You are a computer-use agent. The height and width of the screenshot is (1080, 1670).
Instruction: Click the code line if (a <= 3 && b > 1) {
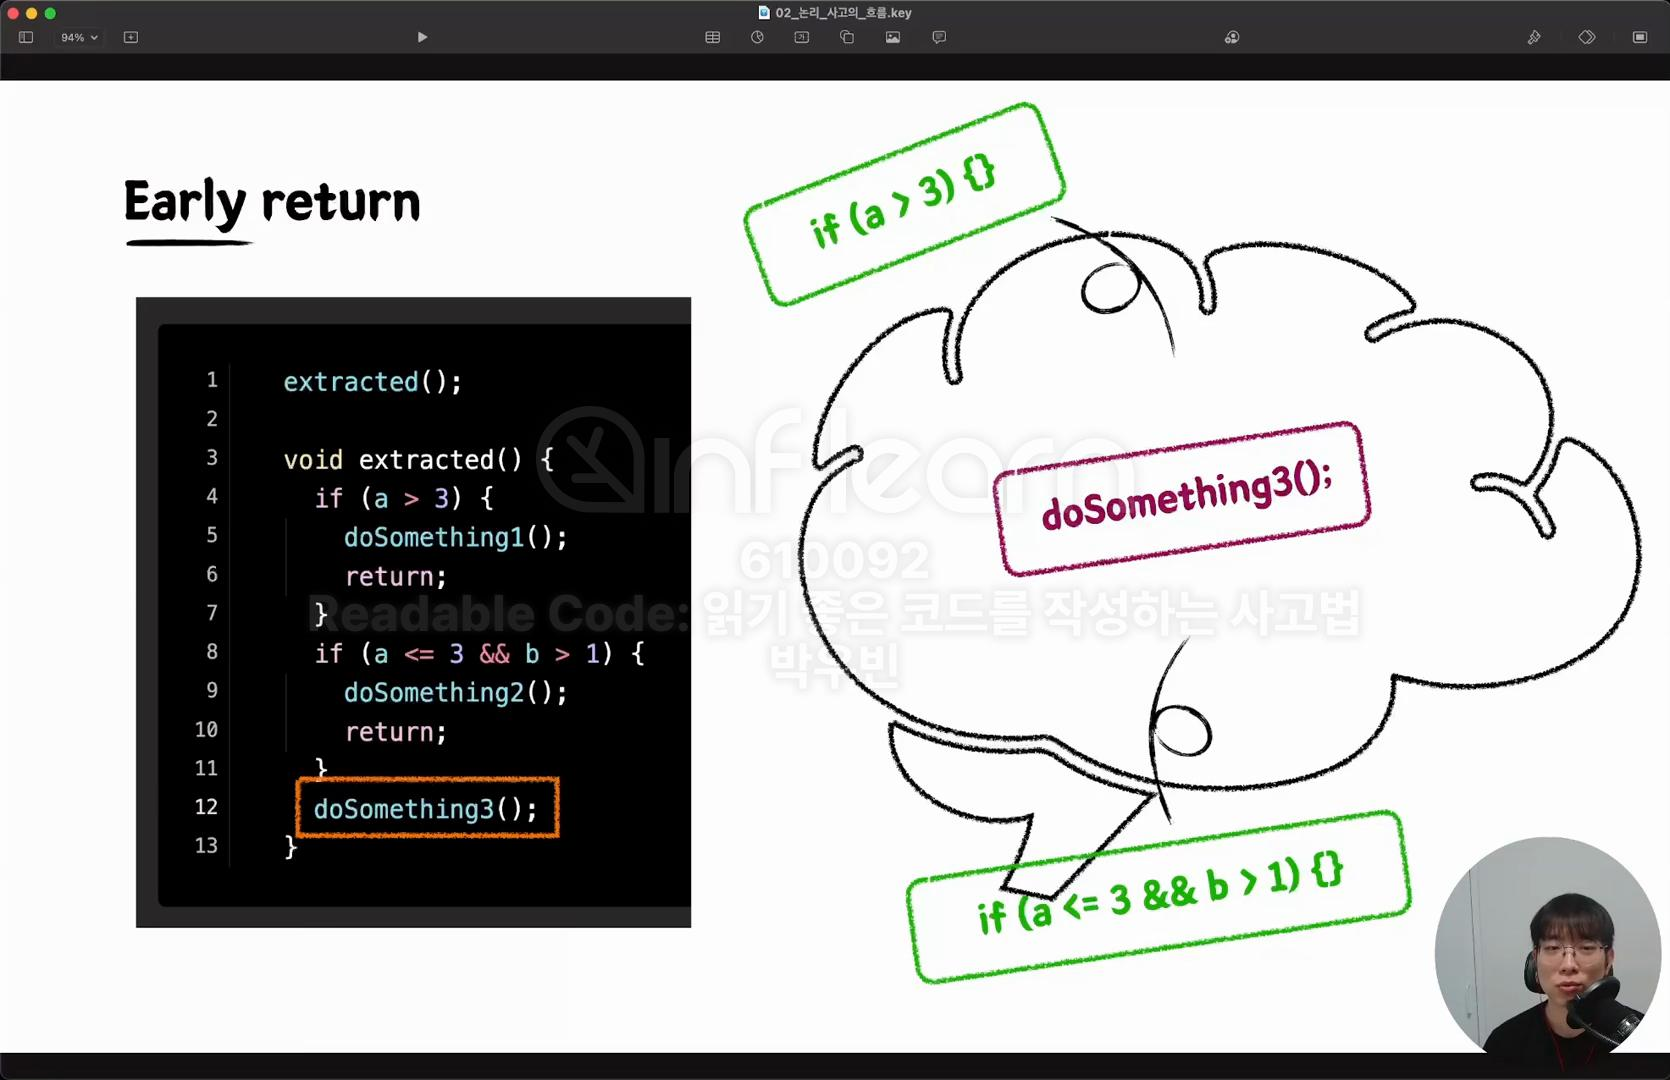coord(479,653)
